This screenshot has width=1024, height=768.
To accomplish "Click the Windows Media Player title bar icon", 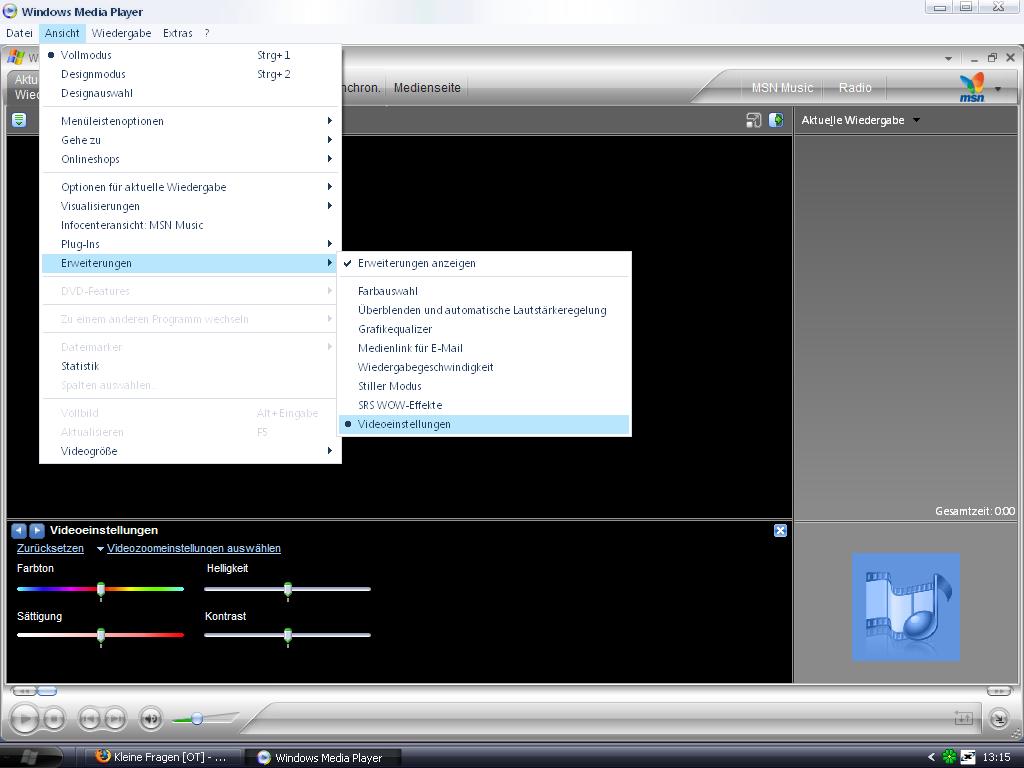I will click(10, 11).
